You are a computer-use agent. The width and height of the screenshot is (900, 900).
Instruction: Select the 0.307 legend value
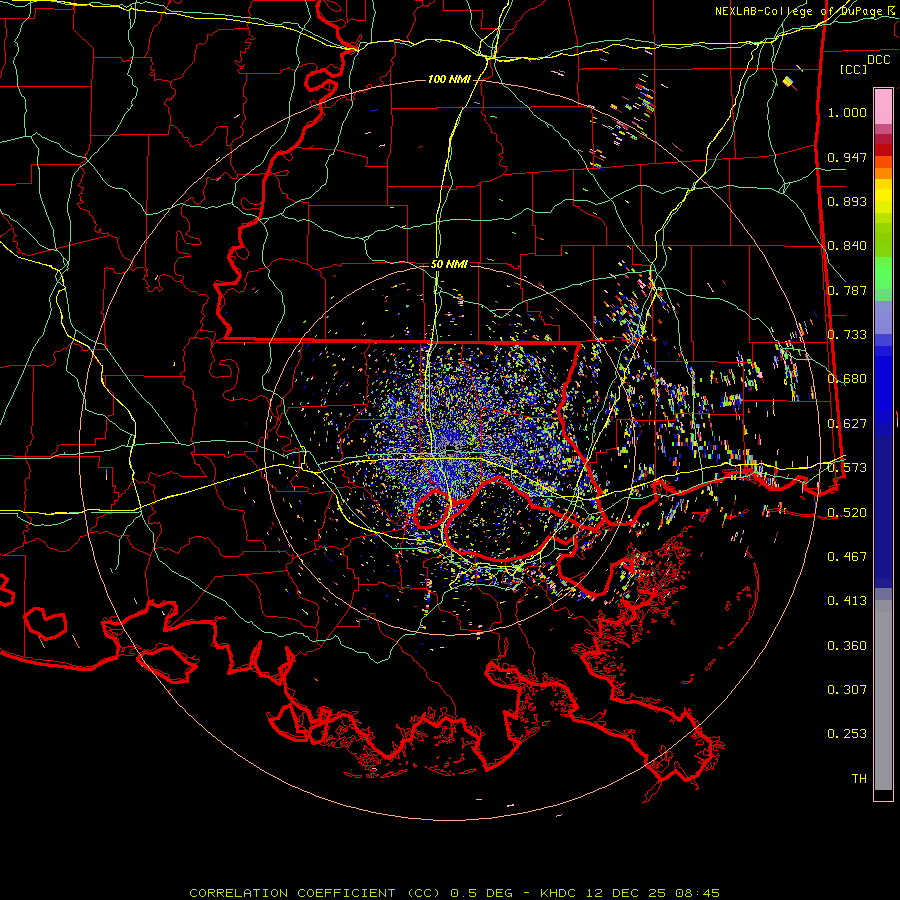tap(847, 690)
